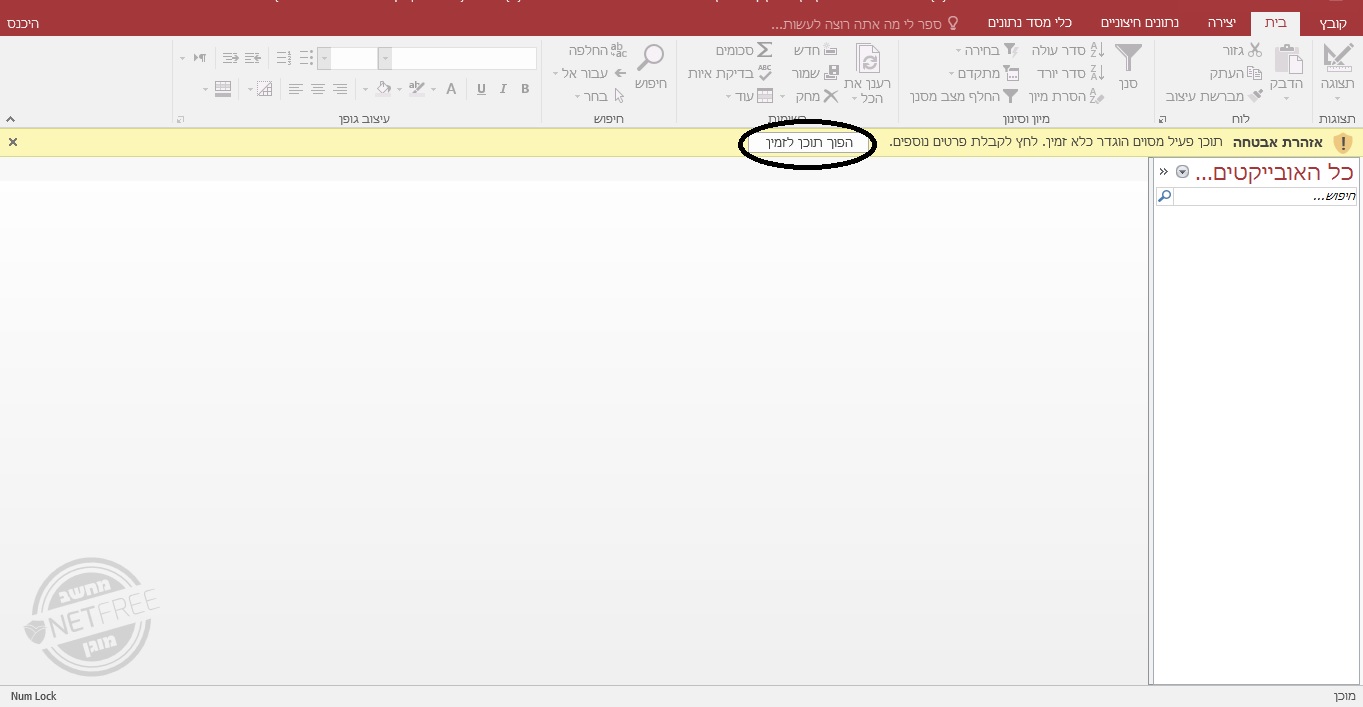Click the הדבק (Paste) icon
1363x707 pixels.
pyautogui.click(x=1287, y=60)
